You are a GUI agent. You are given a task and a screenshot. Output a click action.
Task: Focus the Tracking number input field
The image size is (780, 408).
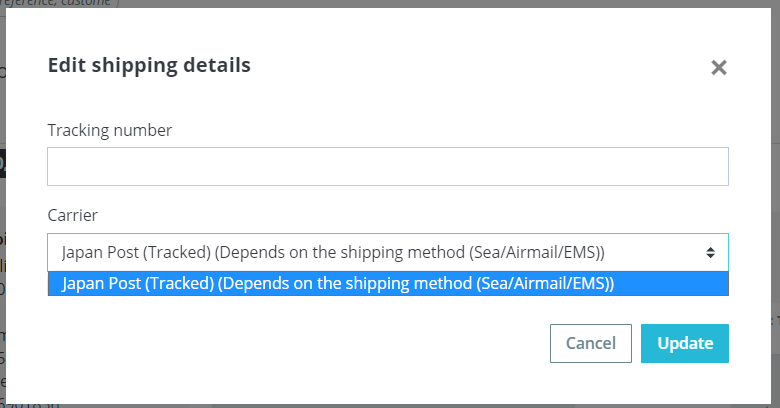[388, 166]
